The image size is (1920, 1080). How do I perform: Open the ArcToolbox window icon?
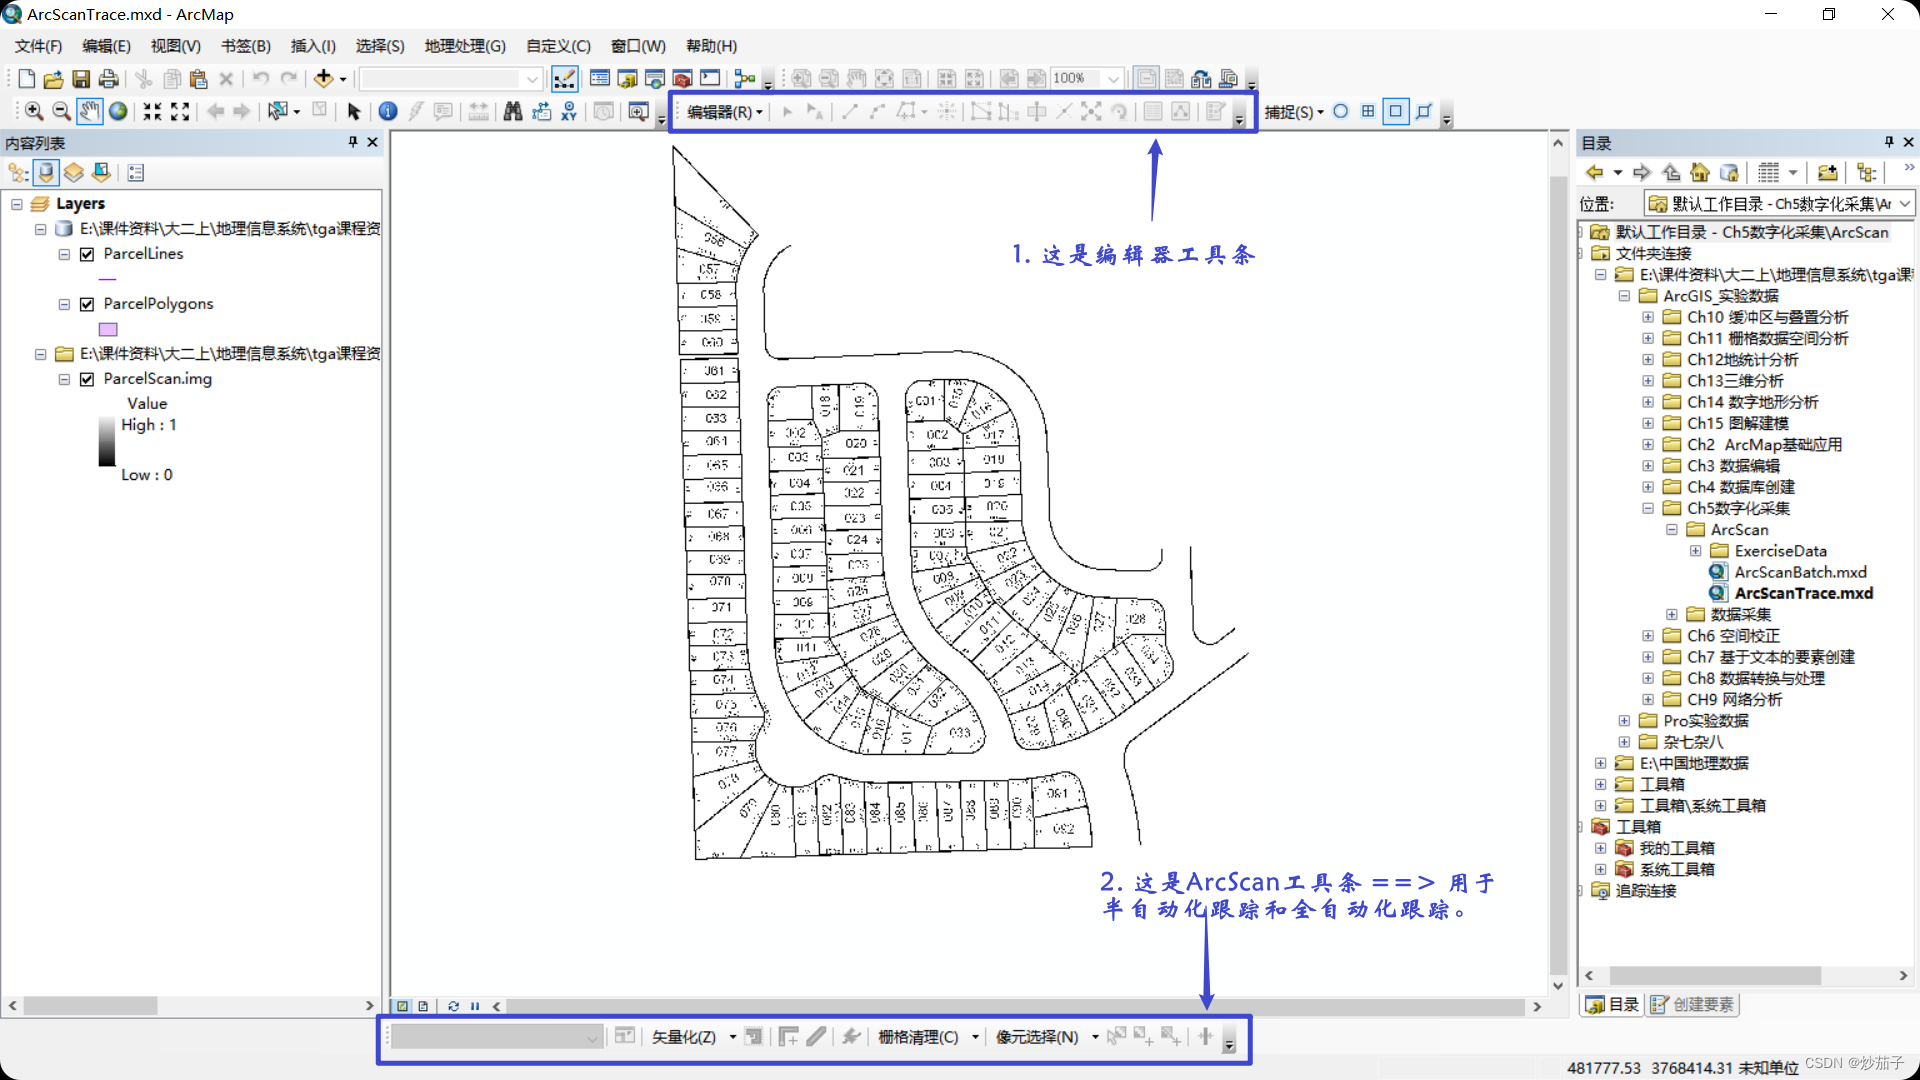coord(683,79)
